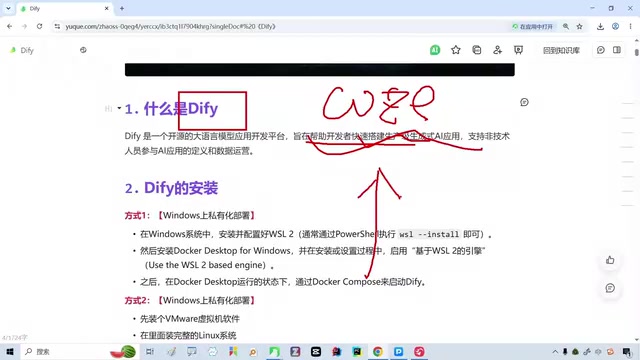Open Chrome downloads icon
The height and width of the screenshot is (360, 640).
pos(600,27)
